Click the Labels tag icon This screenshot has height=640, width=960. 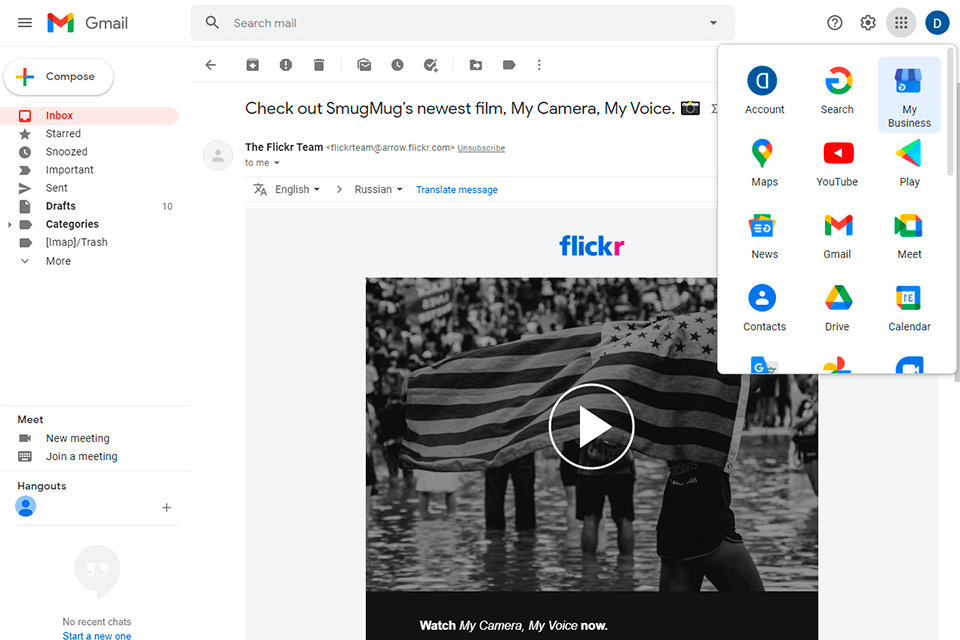point(509,65)
